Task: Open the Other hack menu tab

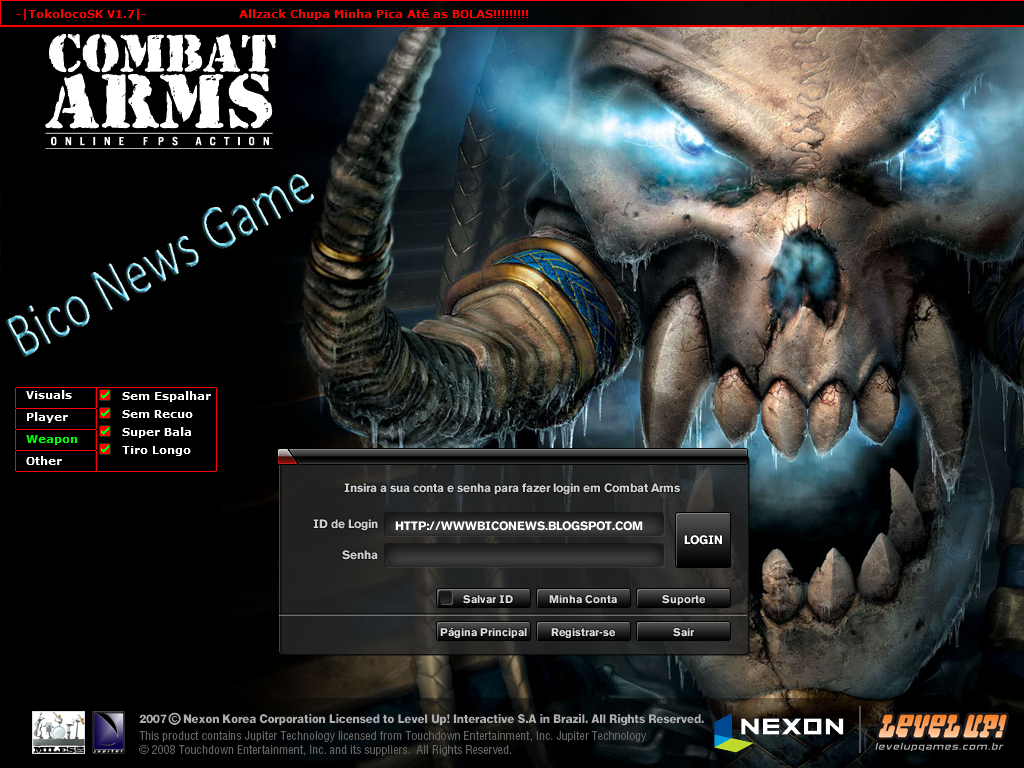Action: pos(56,461)
